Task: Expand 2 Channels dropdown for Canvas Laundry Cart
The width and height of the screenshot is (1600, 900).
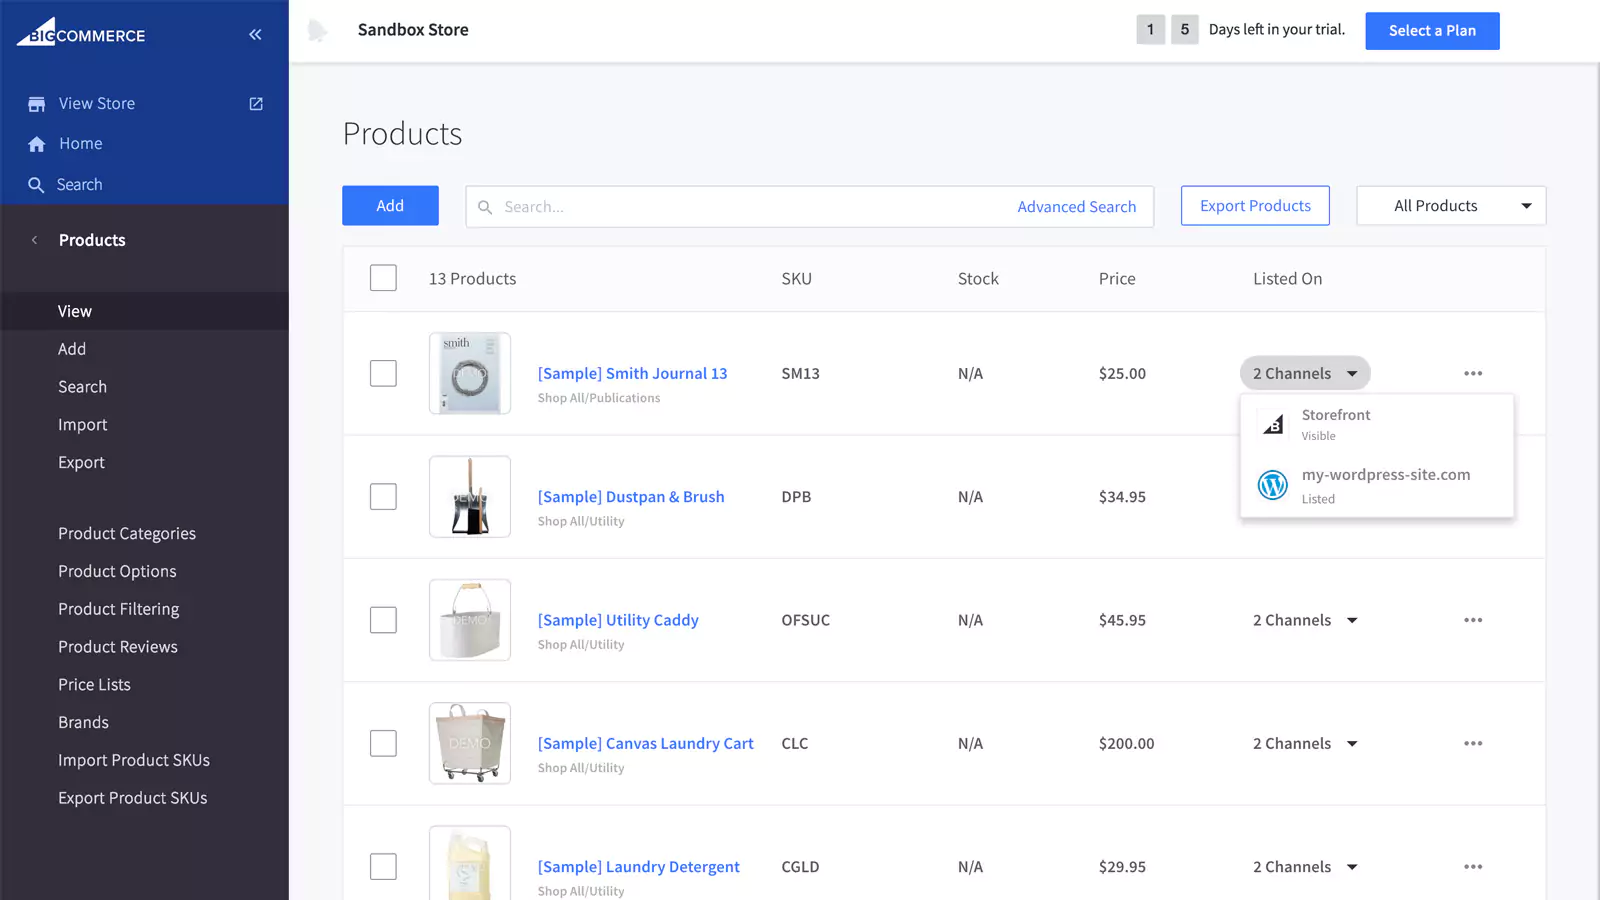Action: (1305, 743)
